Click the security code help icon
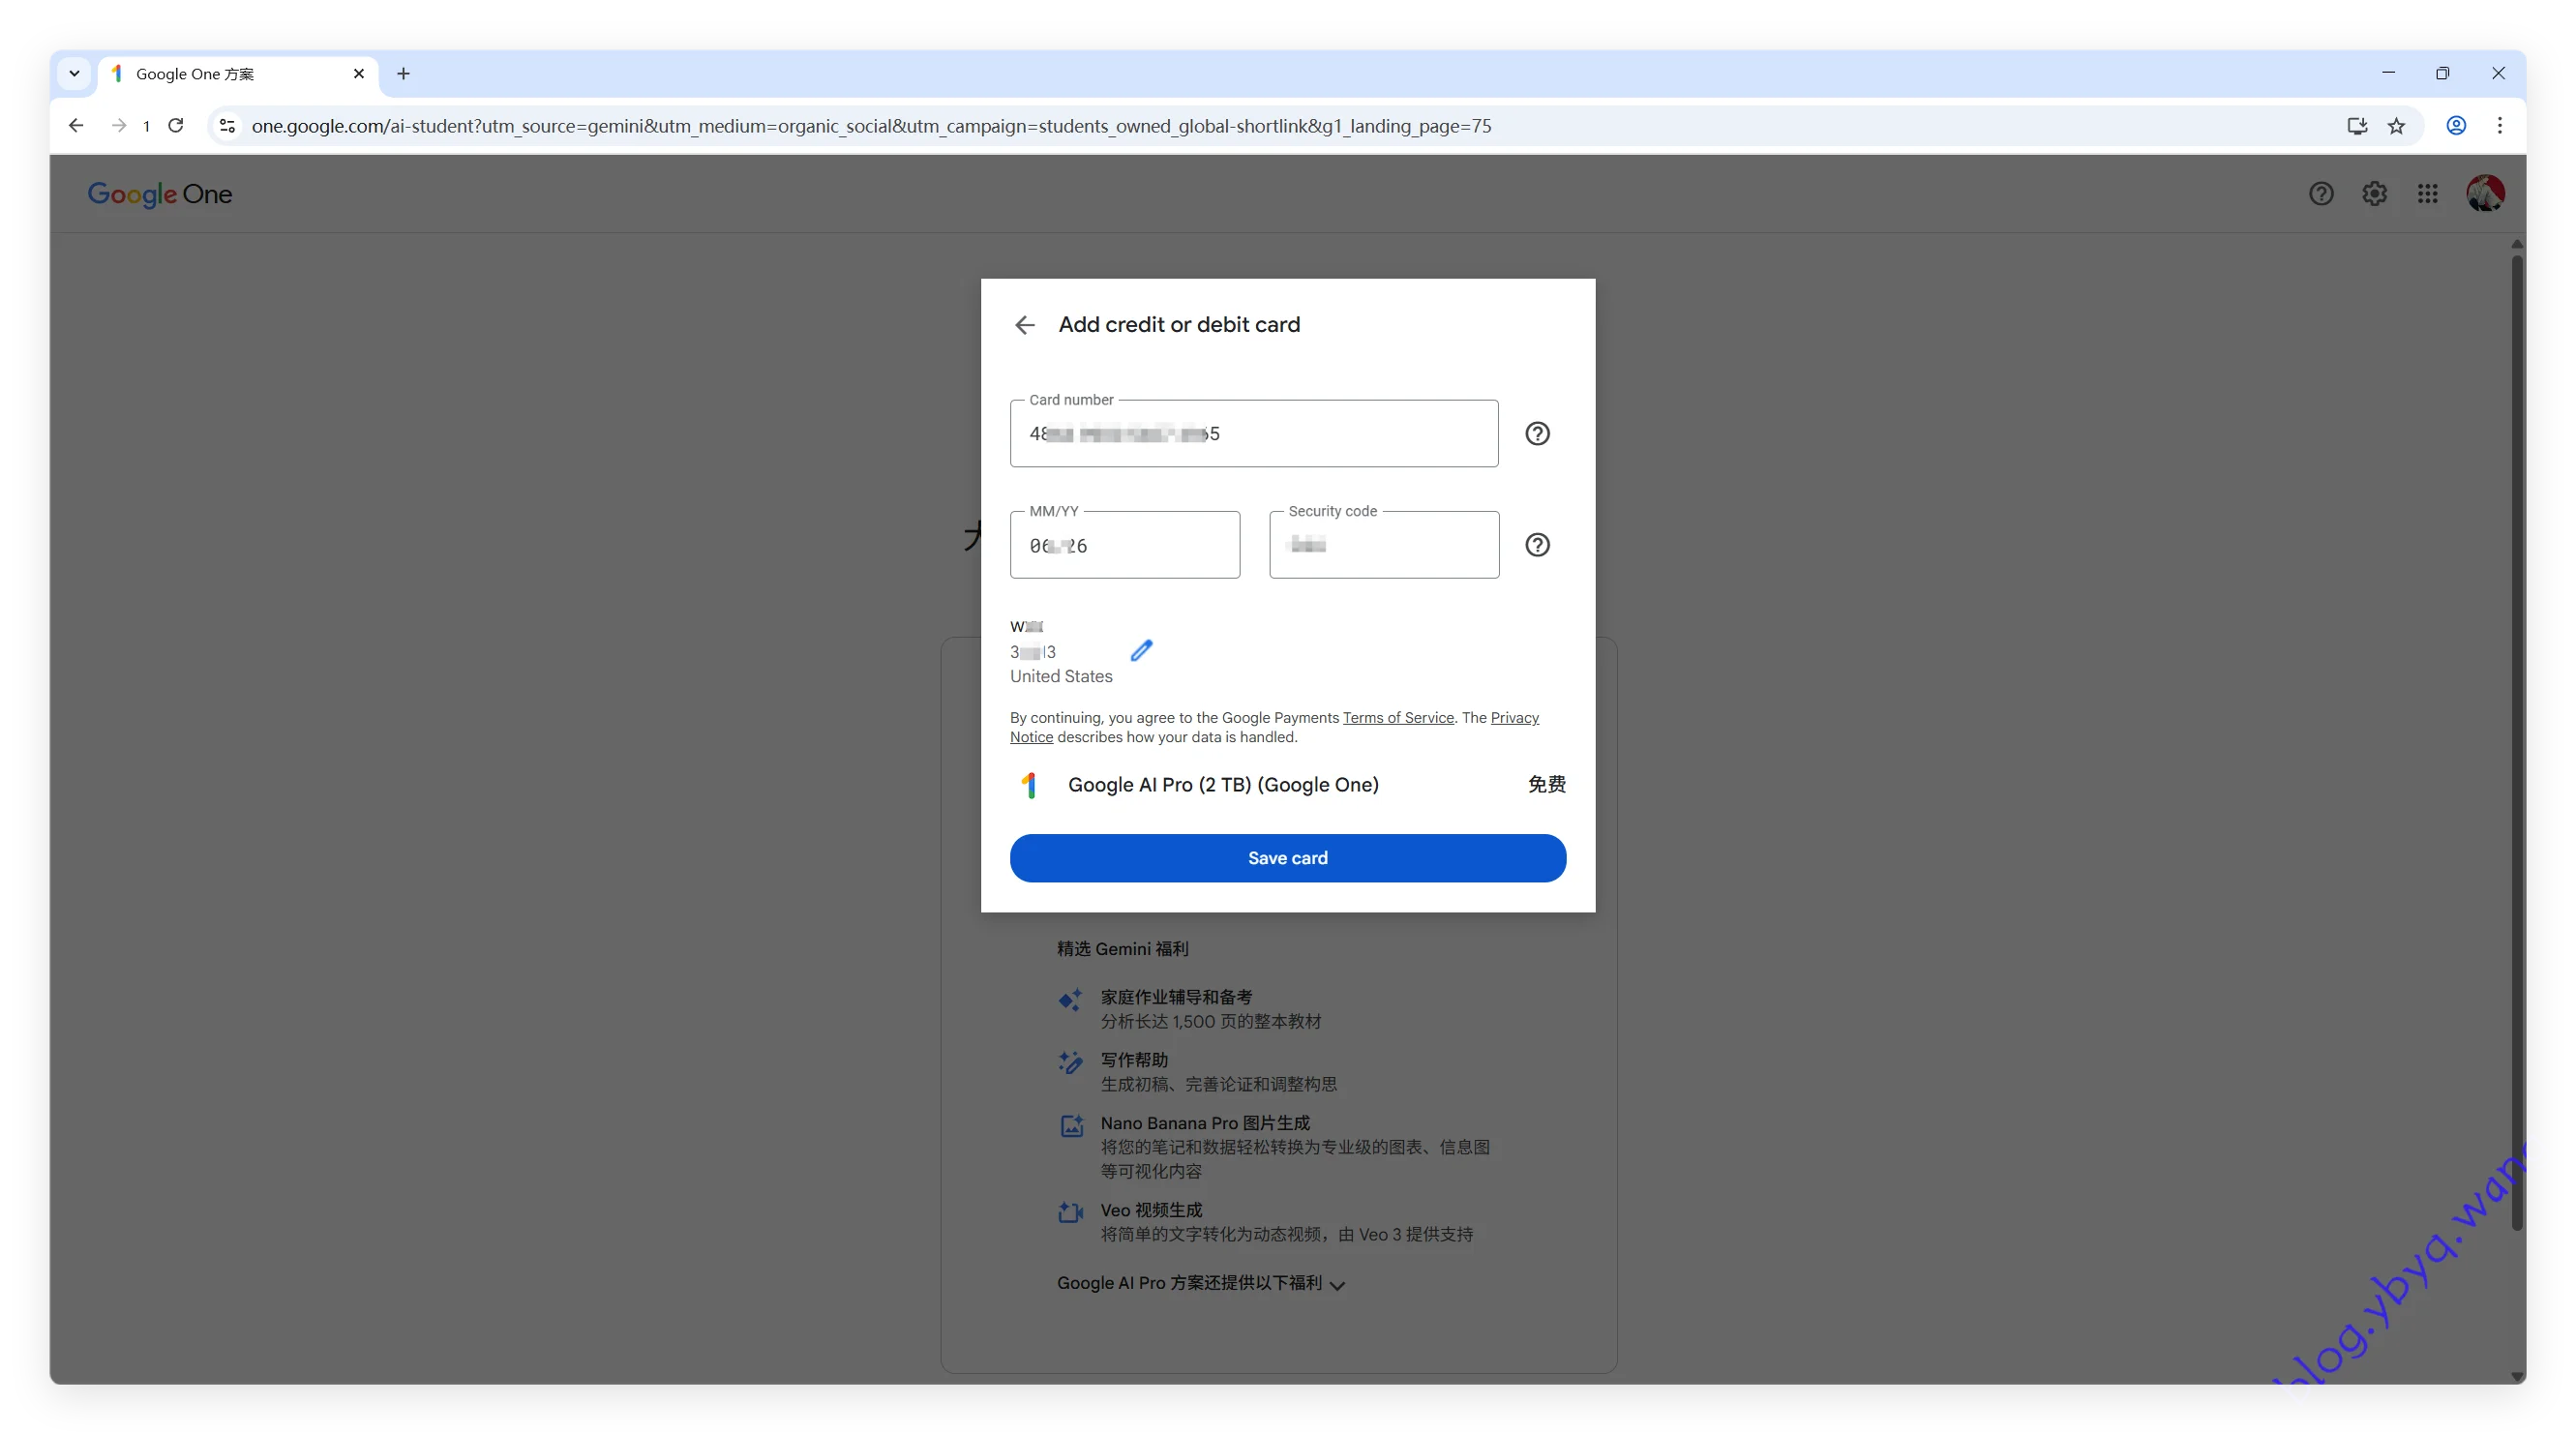This screenshot has height=1434, width=2576. (x=1537, y=545)
